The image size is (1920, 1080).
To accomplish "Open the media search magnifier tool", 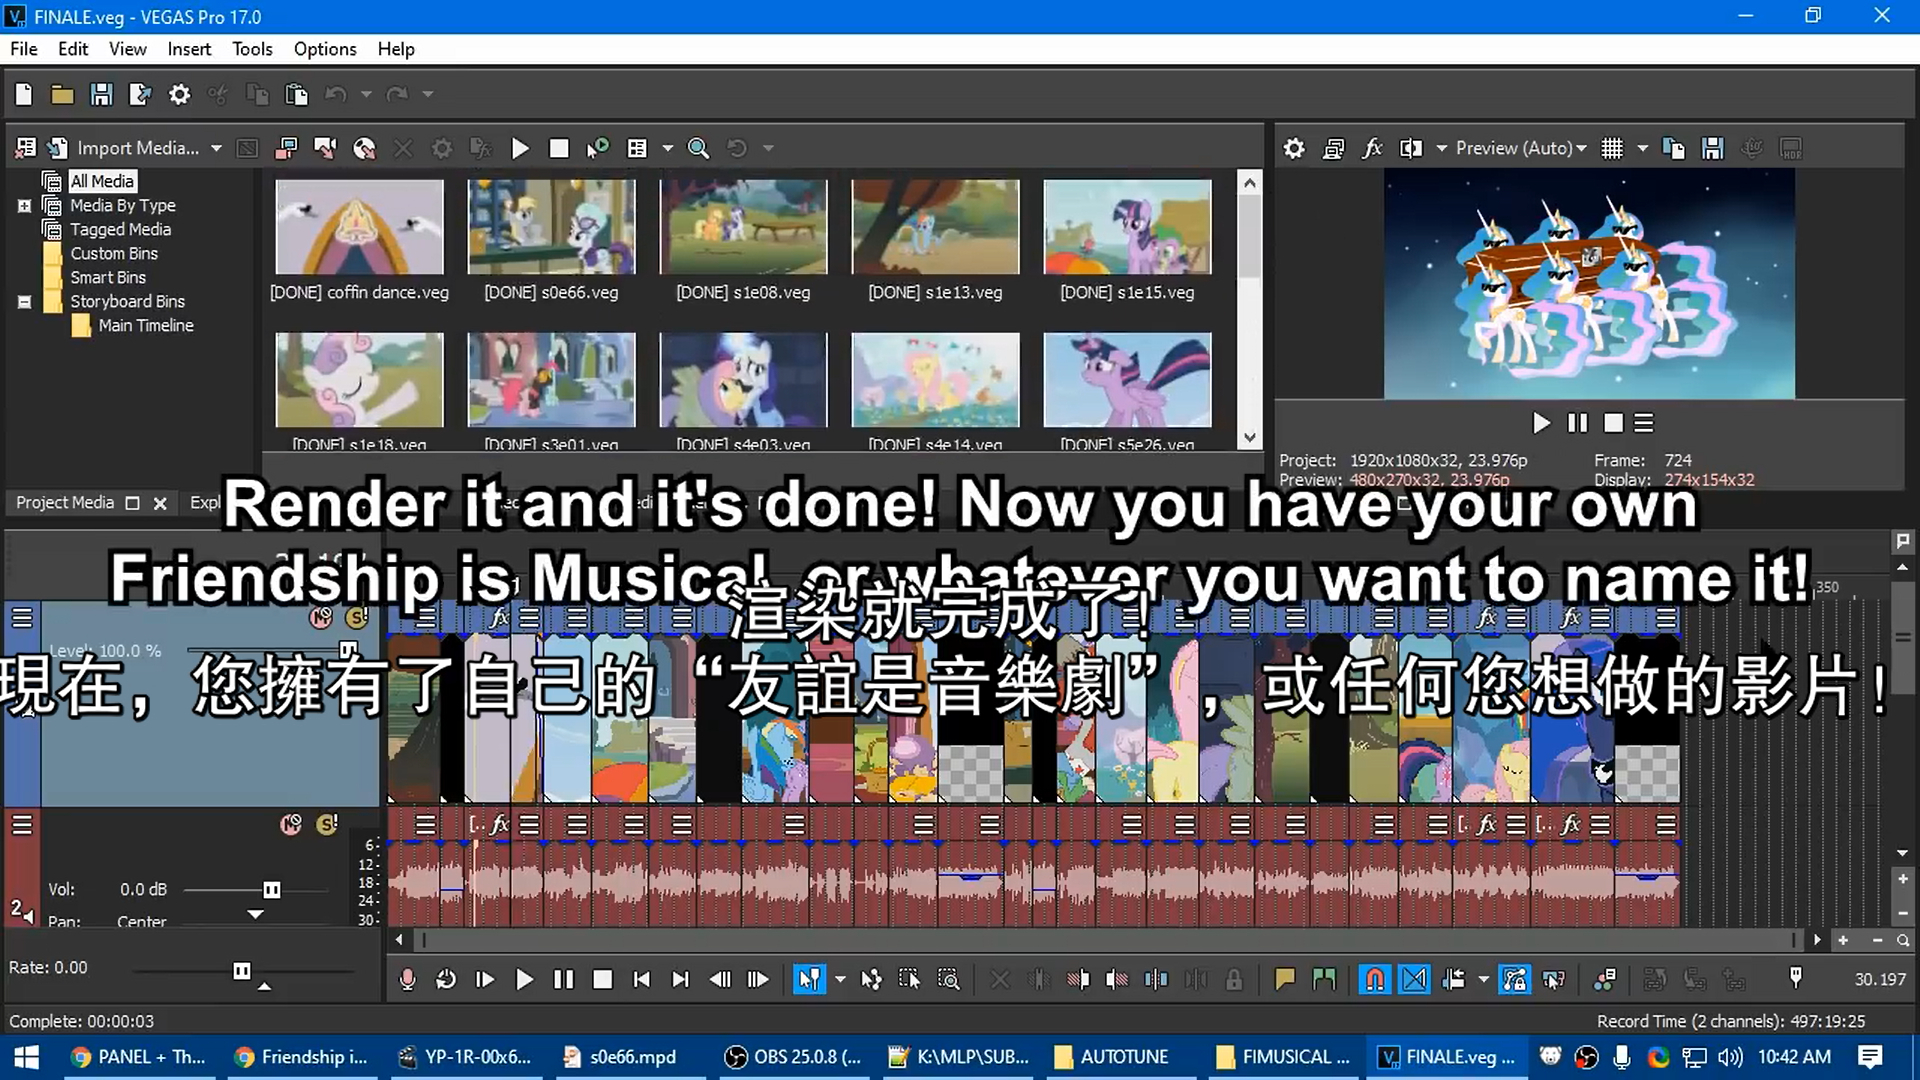I will [698, 148].
